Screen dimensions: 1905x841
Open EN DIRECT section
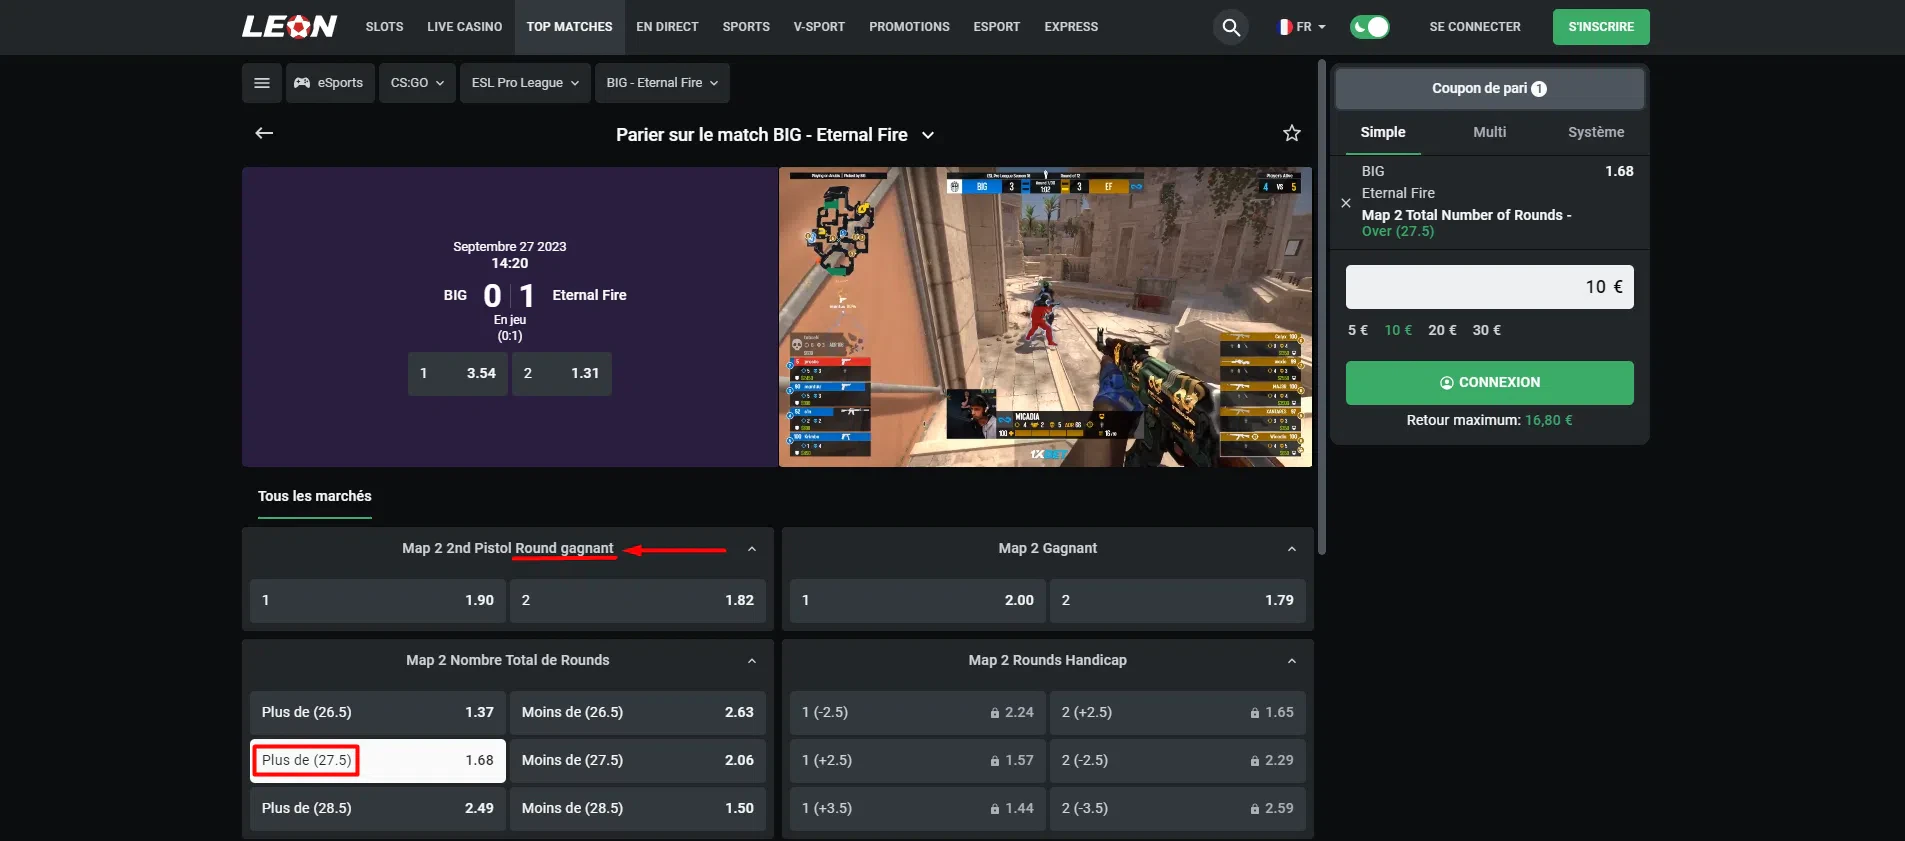click(667, 27)
